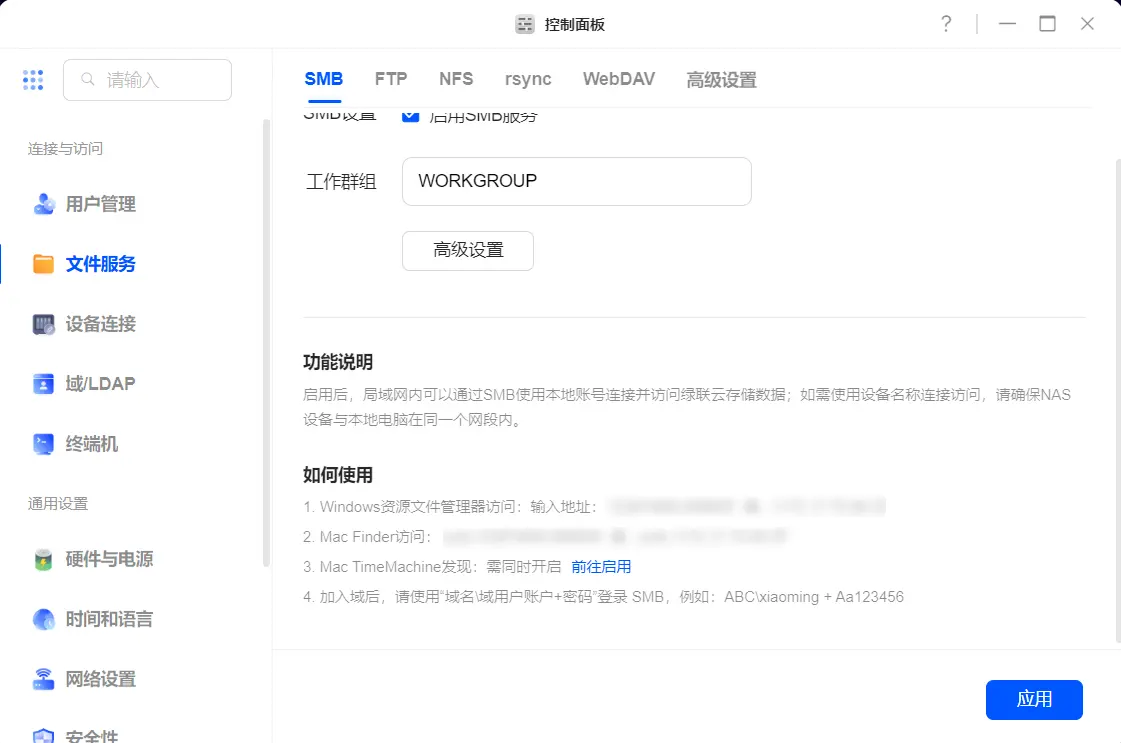Image resolution: width=1121 pixels, height=743 pixels.
Task: Open the Terminal (终端机) icon
Action: point(44,444)
